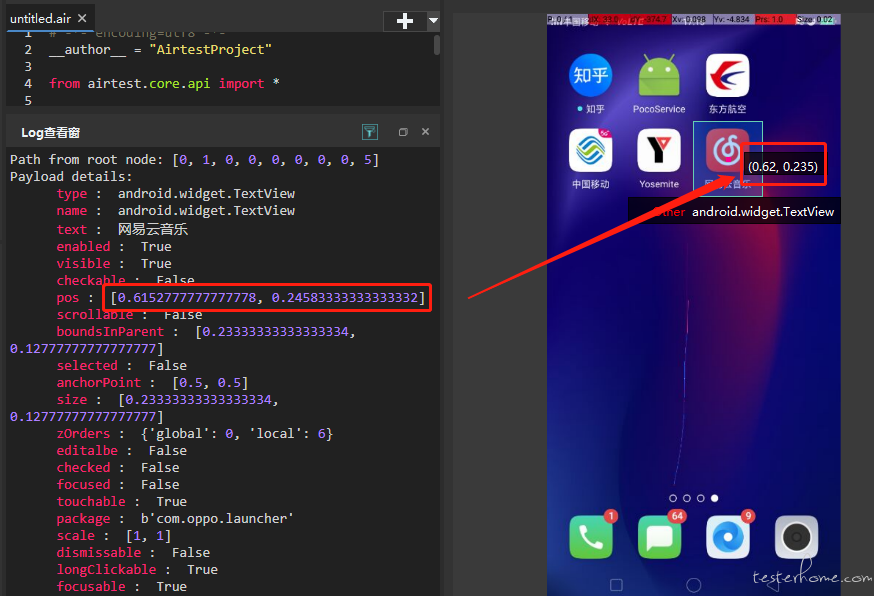Open the Camera app in dock
Image resolution: width=874 pixels, height=596 pixels.
797,537
